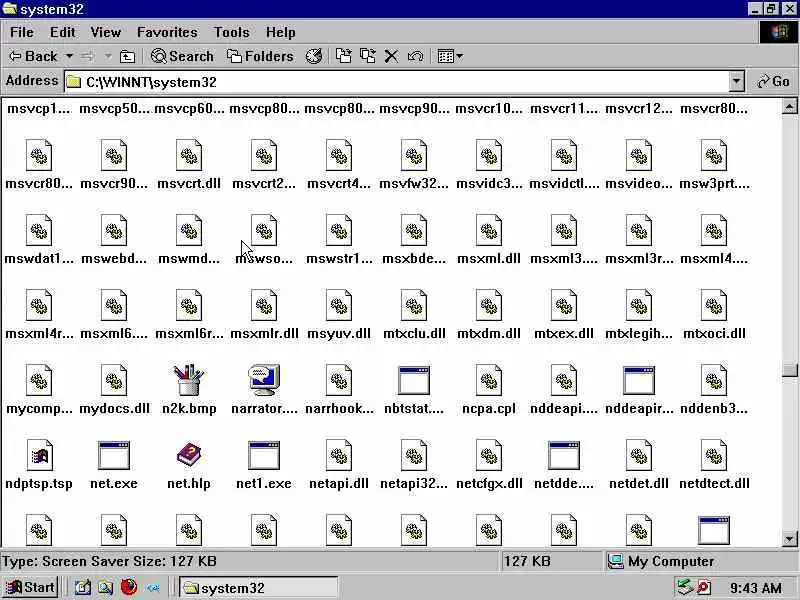Screen dimensions: 800x600
Task: Select the msvcrt.dll file icon
Action: pos(189,155)
